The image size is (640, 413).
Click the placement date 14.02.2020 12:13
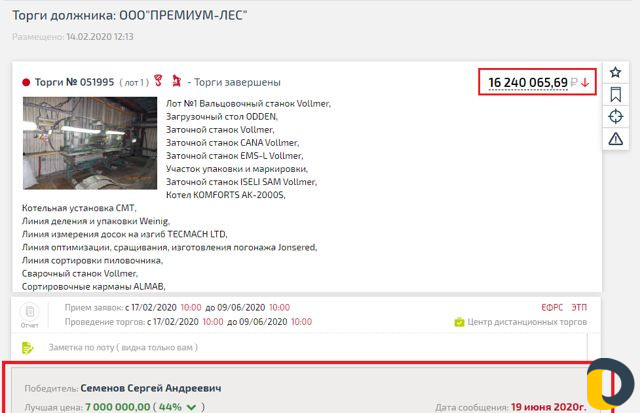100,37
